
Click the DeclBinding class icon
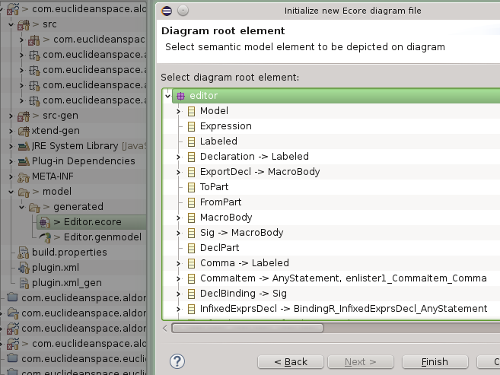pyautogui.click(x=191, y=294)
